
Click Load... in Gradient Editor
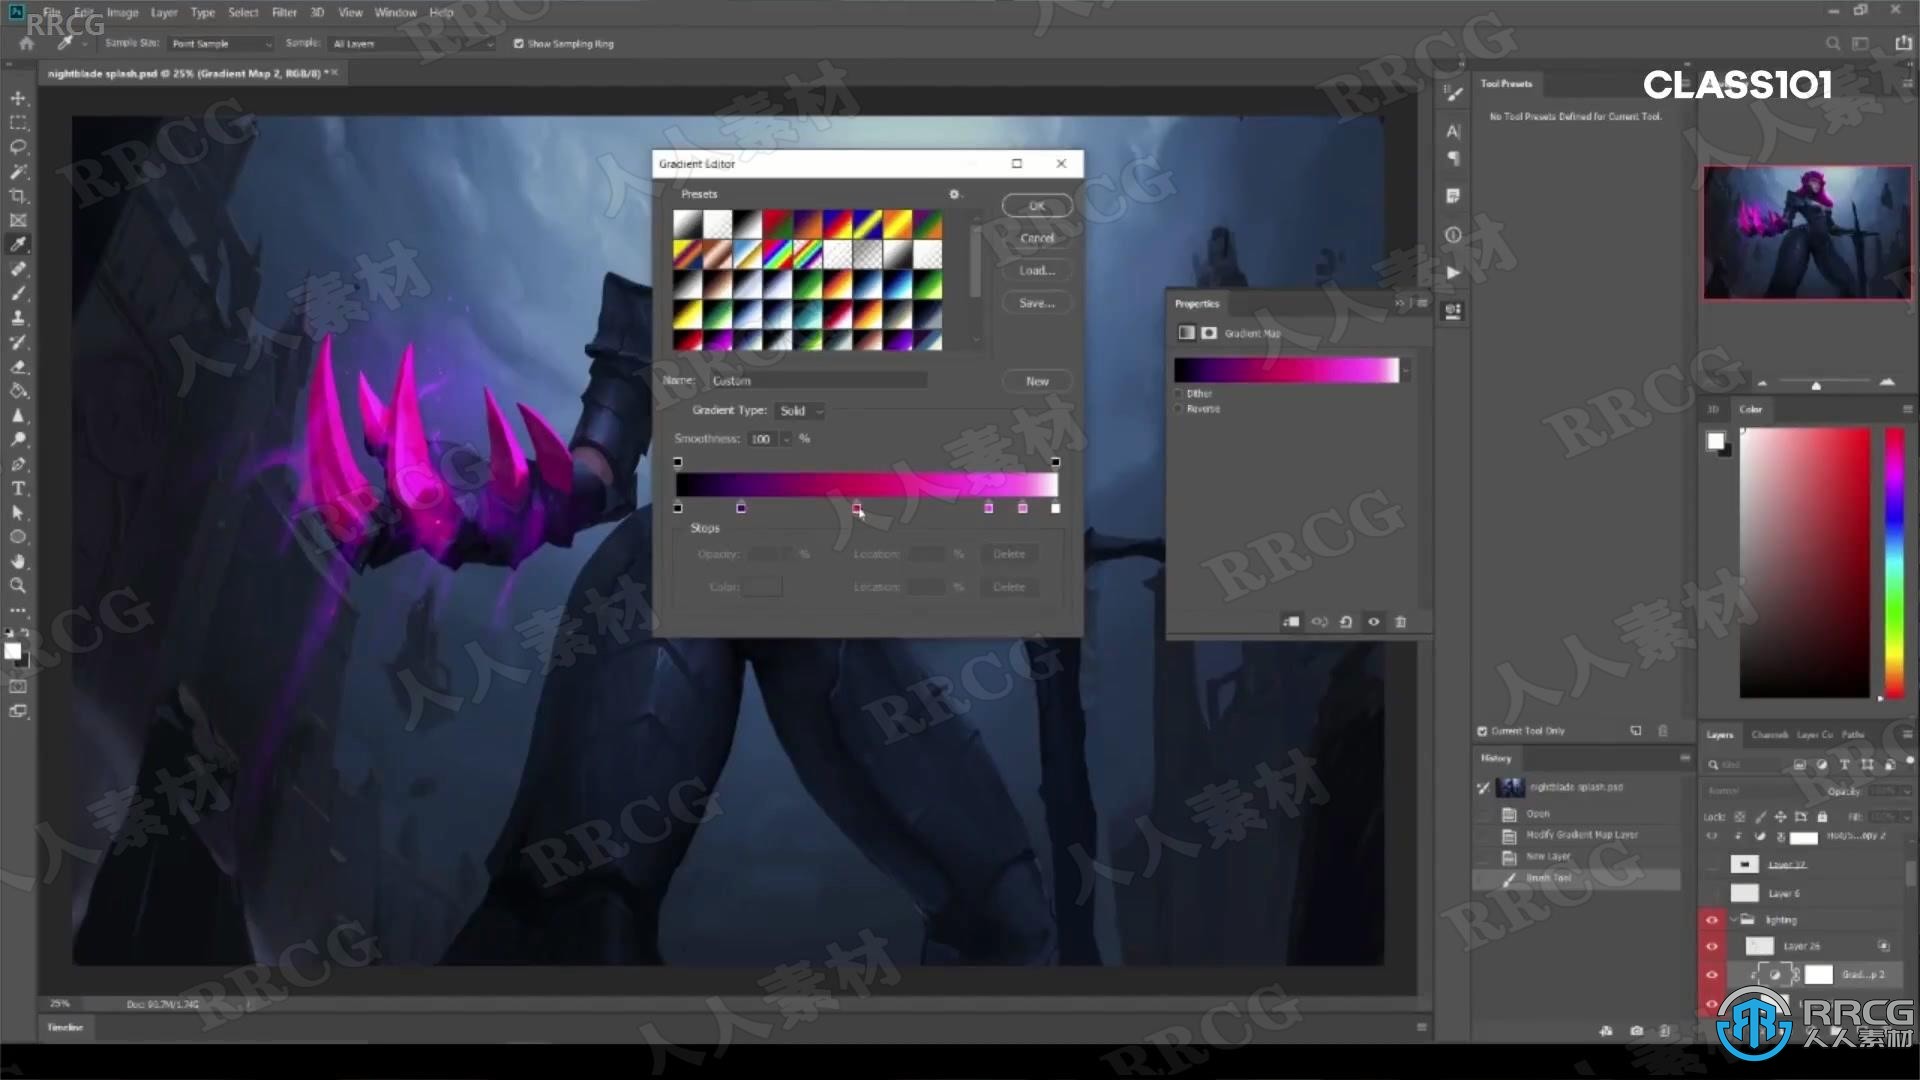1037,271
